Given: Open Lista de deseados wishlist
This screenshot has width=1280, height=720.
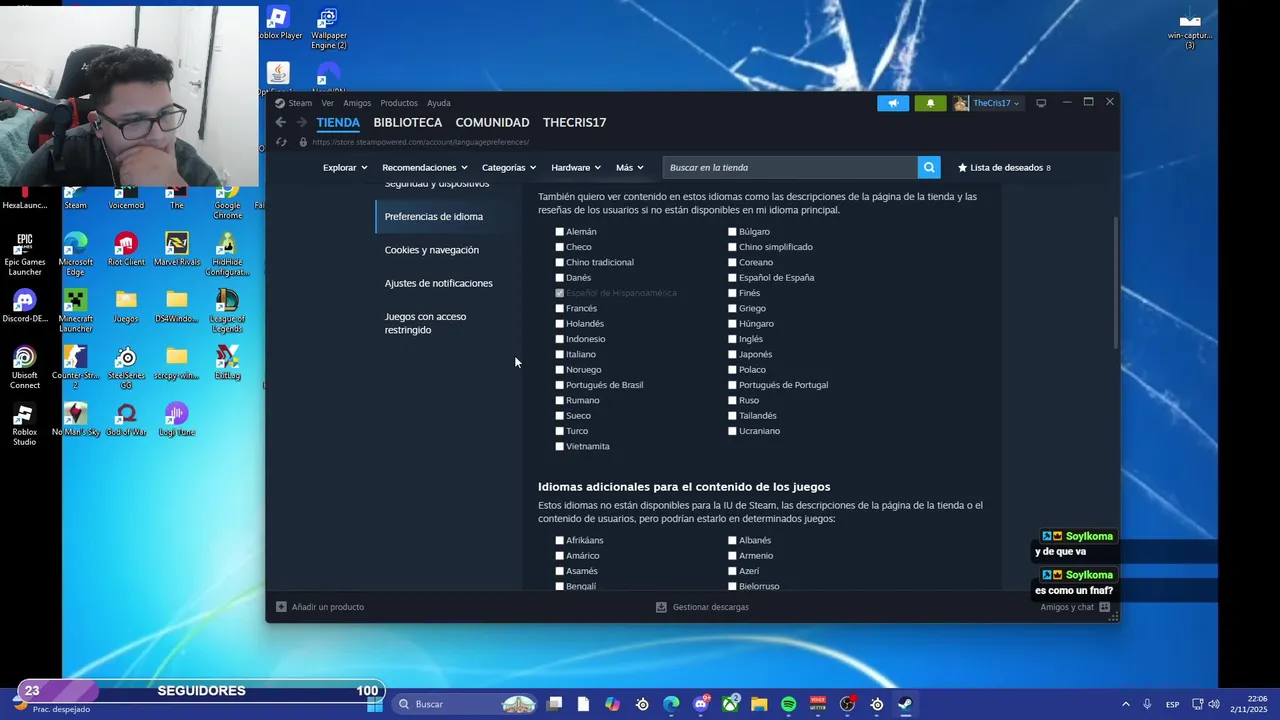Looking at the screenshot, I should click(x=1004, y=167).
